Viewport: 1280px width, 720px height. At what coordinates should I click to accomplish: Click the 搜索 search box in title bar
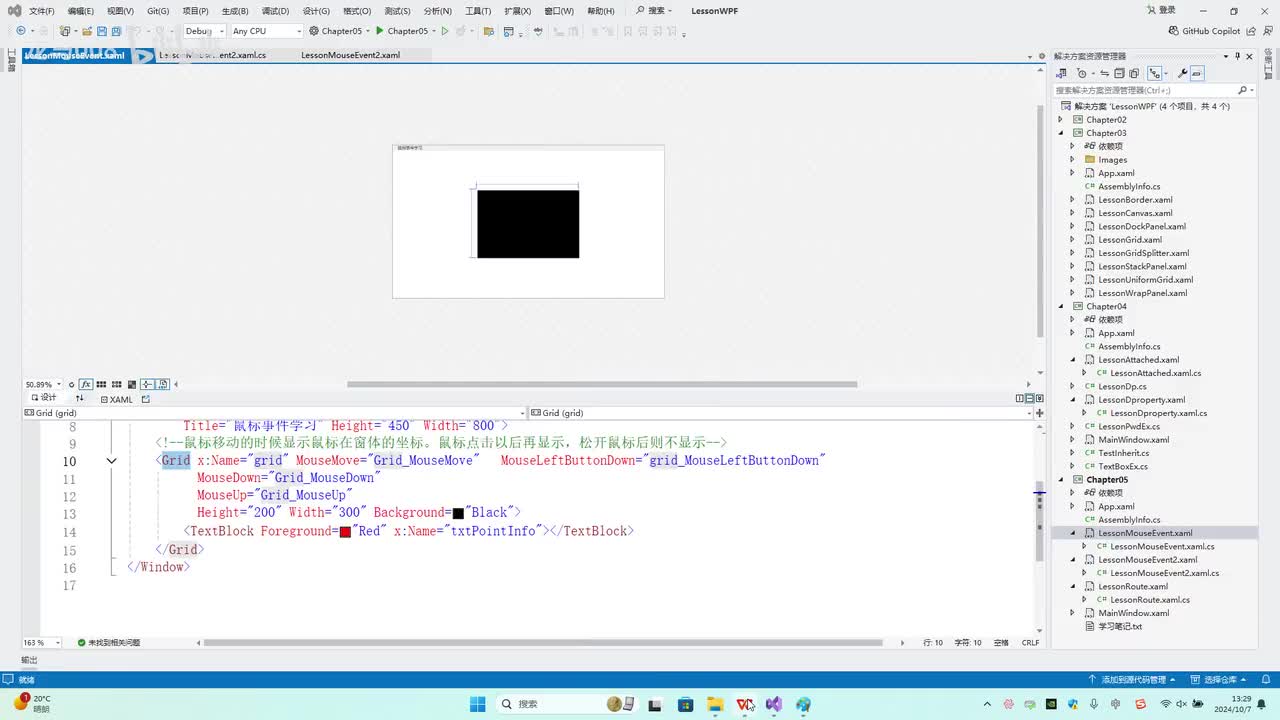click(x=655, y=11)
